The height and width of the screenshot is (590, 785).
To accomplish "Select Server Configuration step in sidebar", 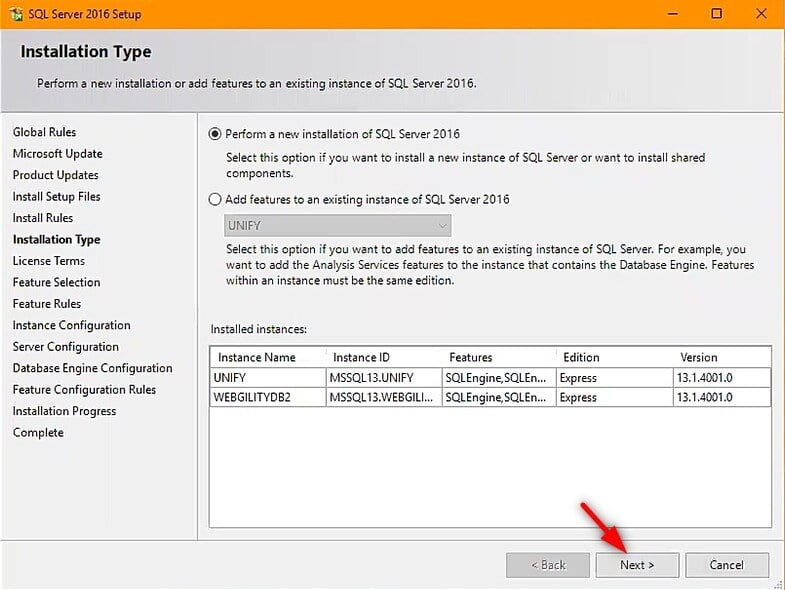I will pos(66,347).
